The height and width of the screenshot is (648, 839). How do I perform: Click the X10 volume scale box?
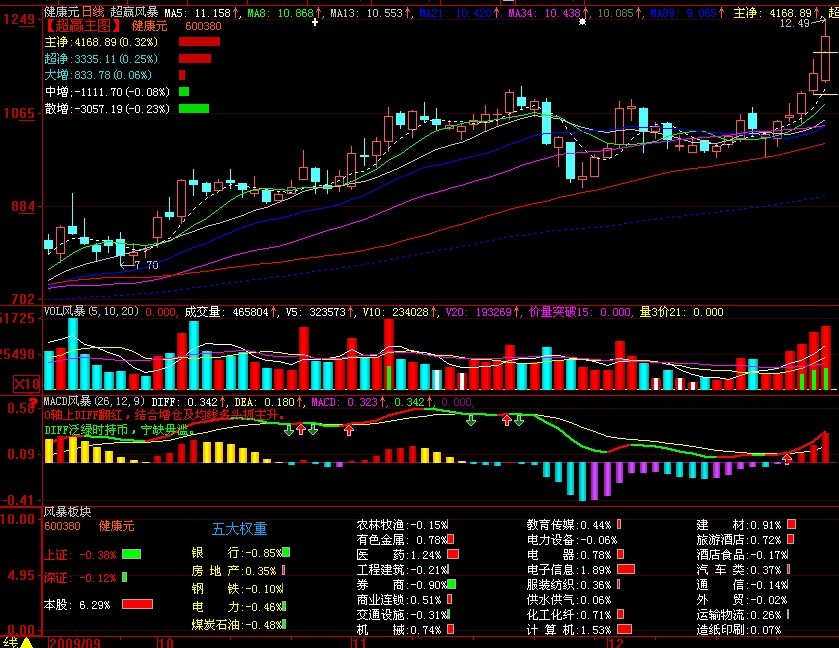[x=26, y=383]
